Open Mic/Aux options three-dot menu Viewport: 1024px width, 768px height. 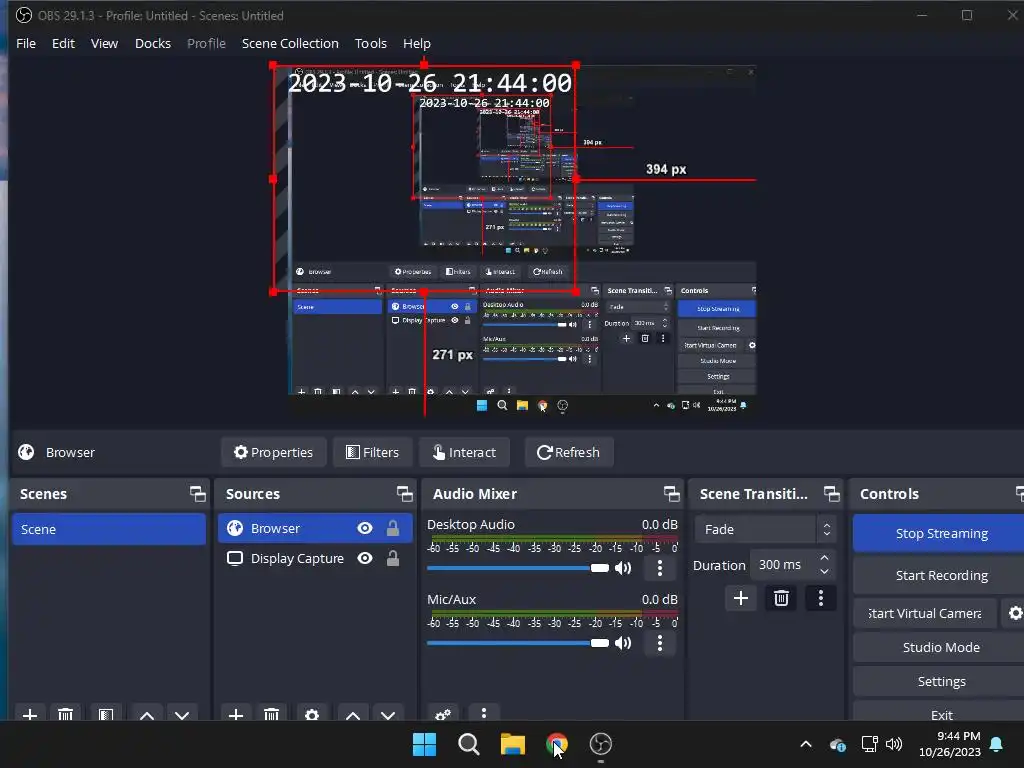coord(660,643)
